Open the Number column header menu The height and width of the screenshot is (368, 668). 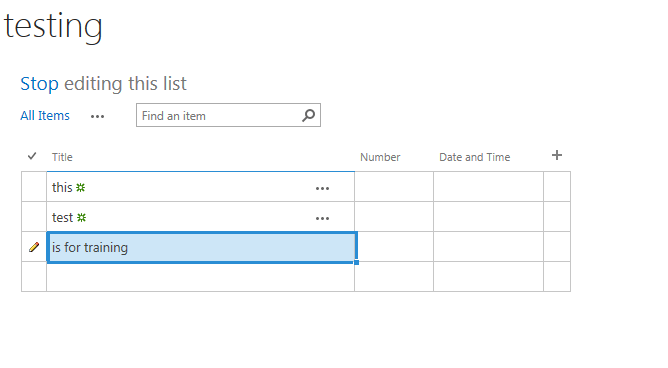tap(380, 157)
